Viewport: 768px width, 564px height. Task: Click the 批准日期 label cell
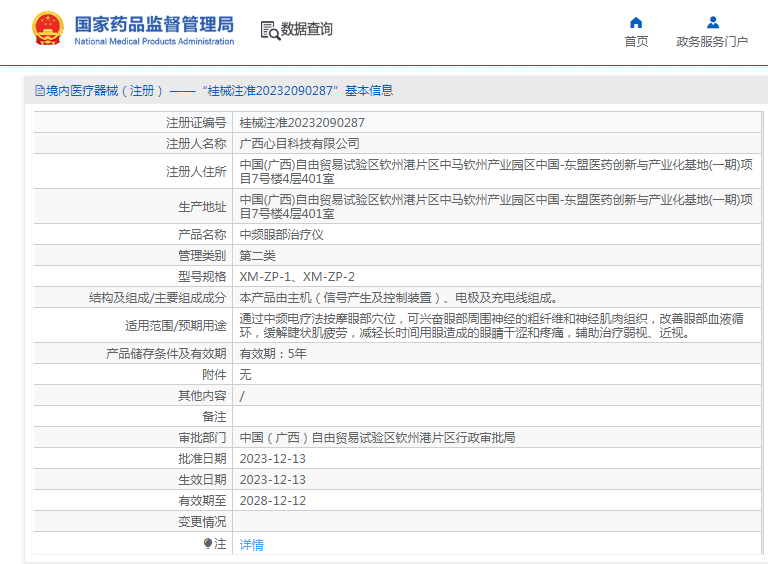tap(202, 459)
